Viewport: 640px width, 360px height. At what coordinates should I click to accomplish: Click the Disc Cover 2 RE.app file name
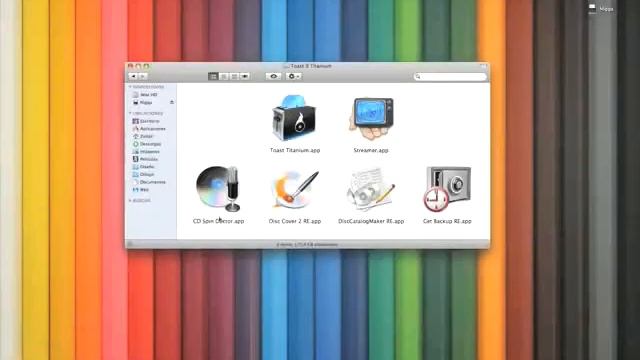click(295, 221)
